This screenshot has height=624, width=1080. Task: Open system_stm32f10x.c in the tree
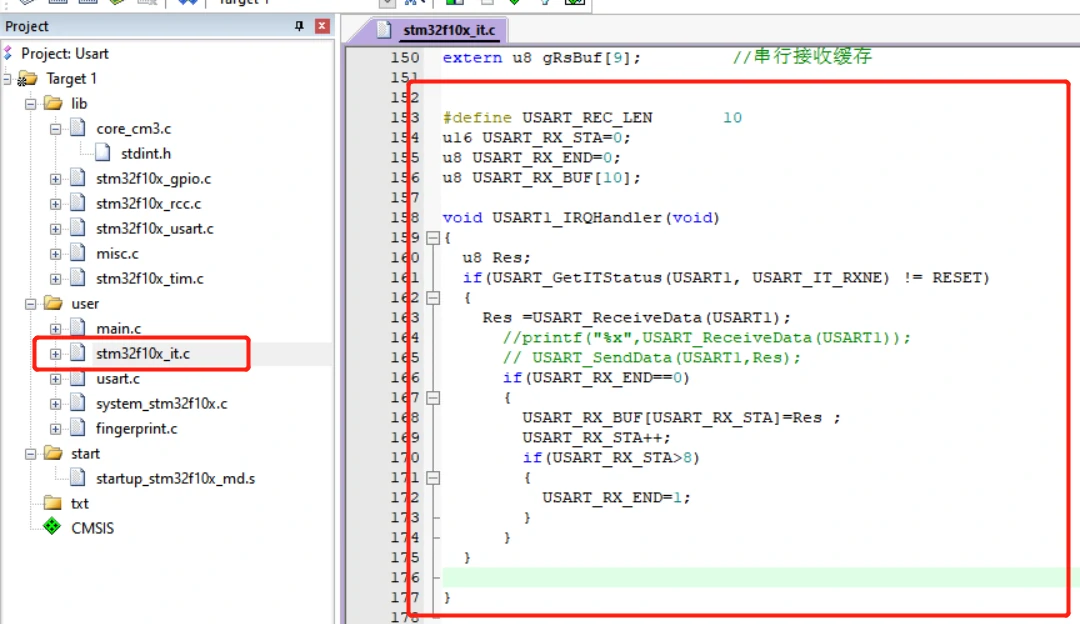pos(162,404)
